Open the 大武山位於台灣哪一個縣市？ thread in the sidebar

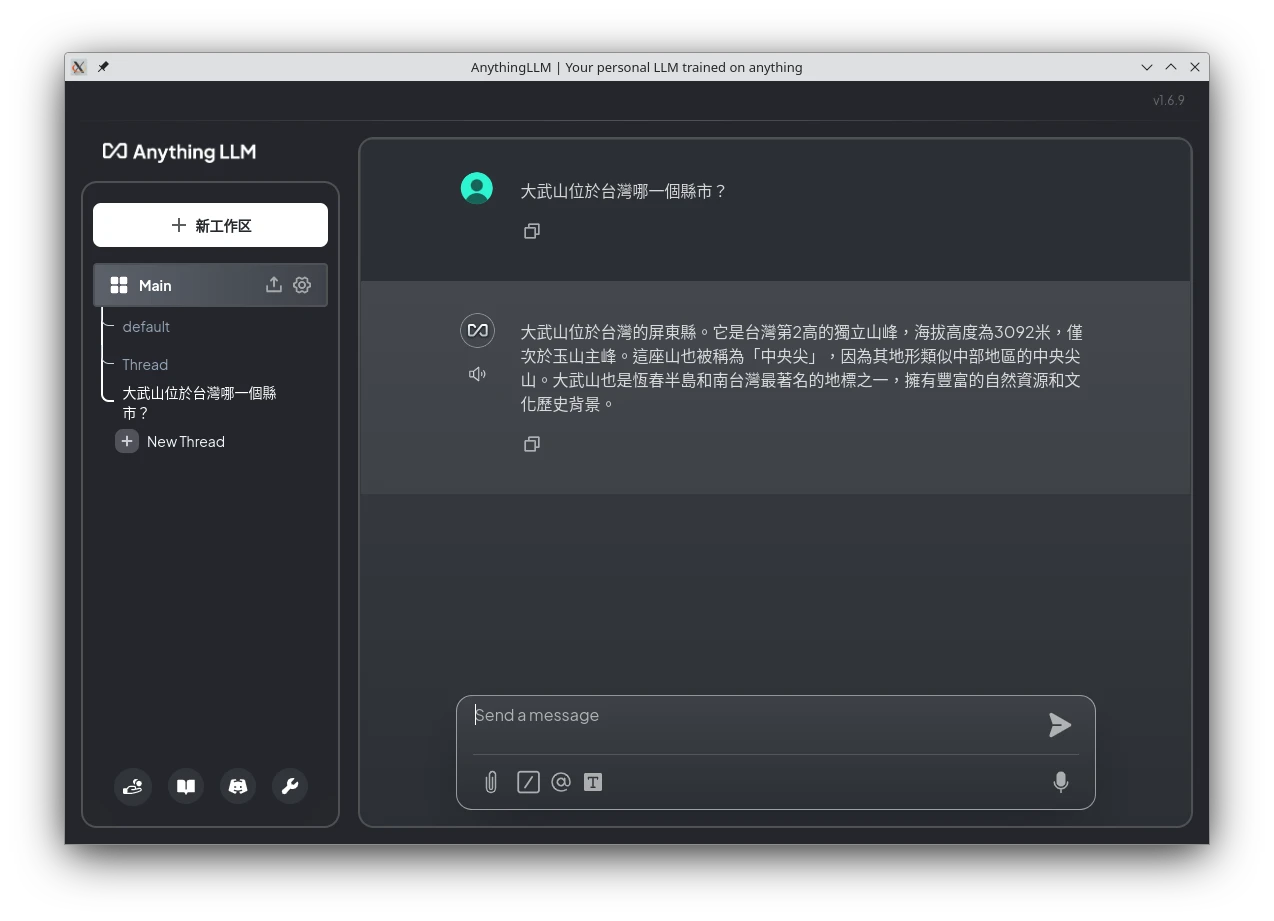pos(199,403)
